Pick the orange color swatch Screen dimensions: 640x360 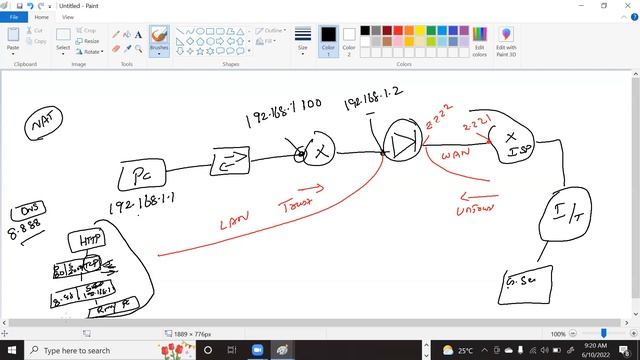(409, 31)
